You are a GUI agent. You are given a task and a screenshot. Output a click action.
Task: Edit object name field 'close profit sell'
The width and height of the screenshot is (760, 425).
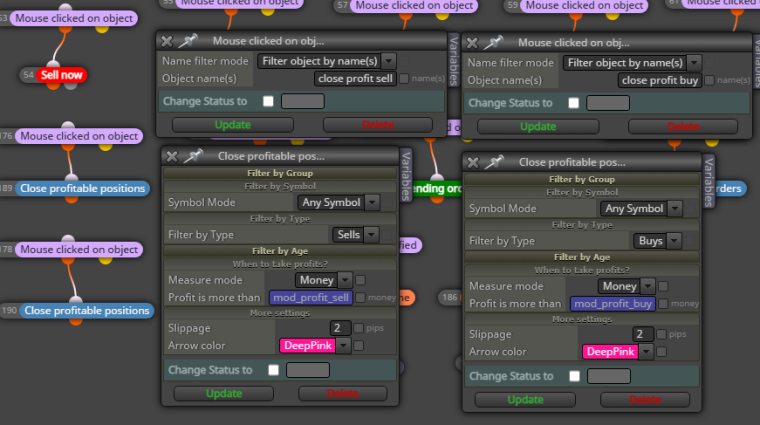point(355,79)
